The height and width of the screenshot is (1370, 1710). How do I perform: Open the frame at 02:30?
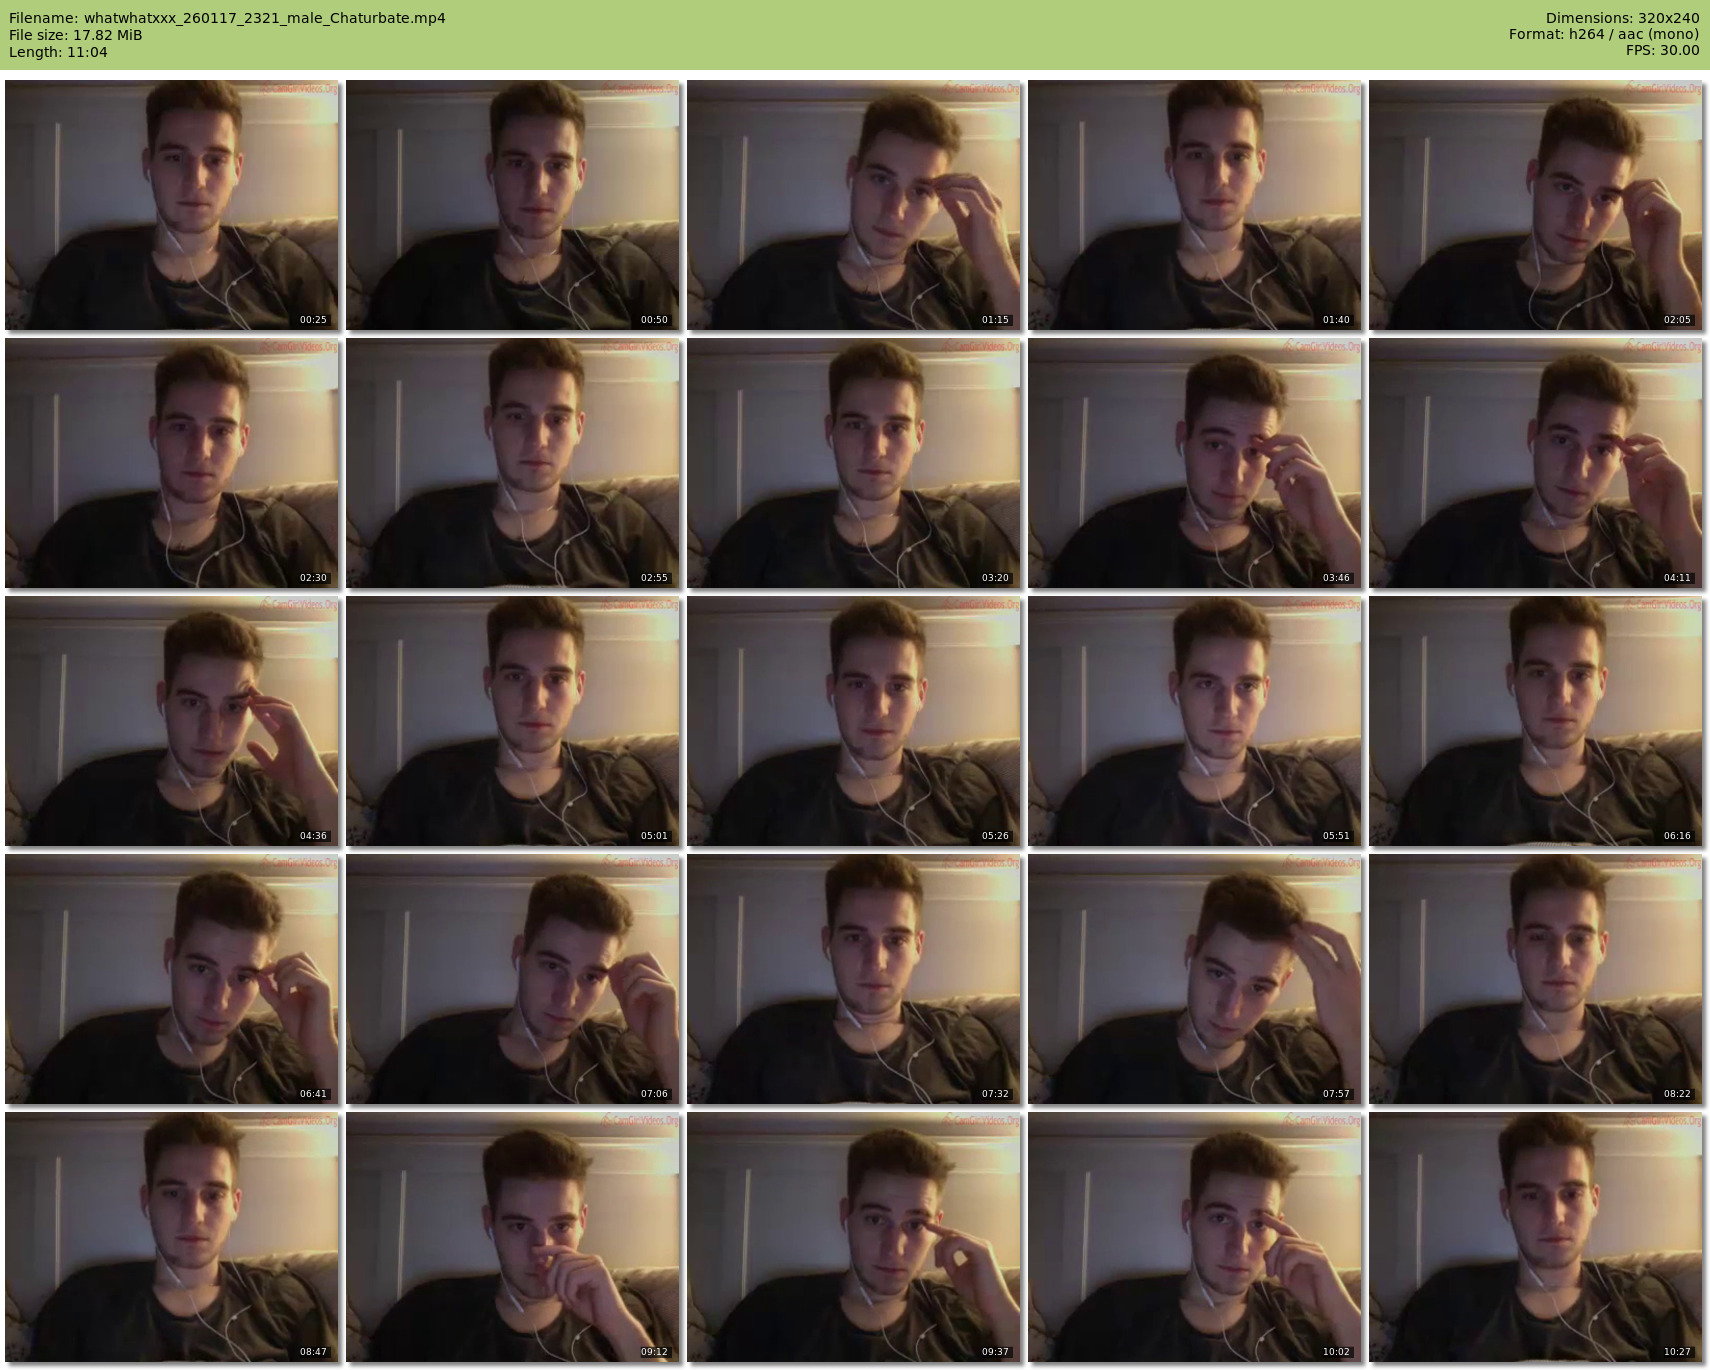coord(171,463)
